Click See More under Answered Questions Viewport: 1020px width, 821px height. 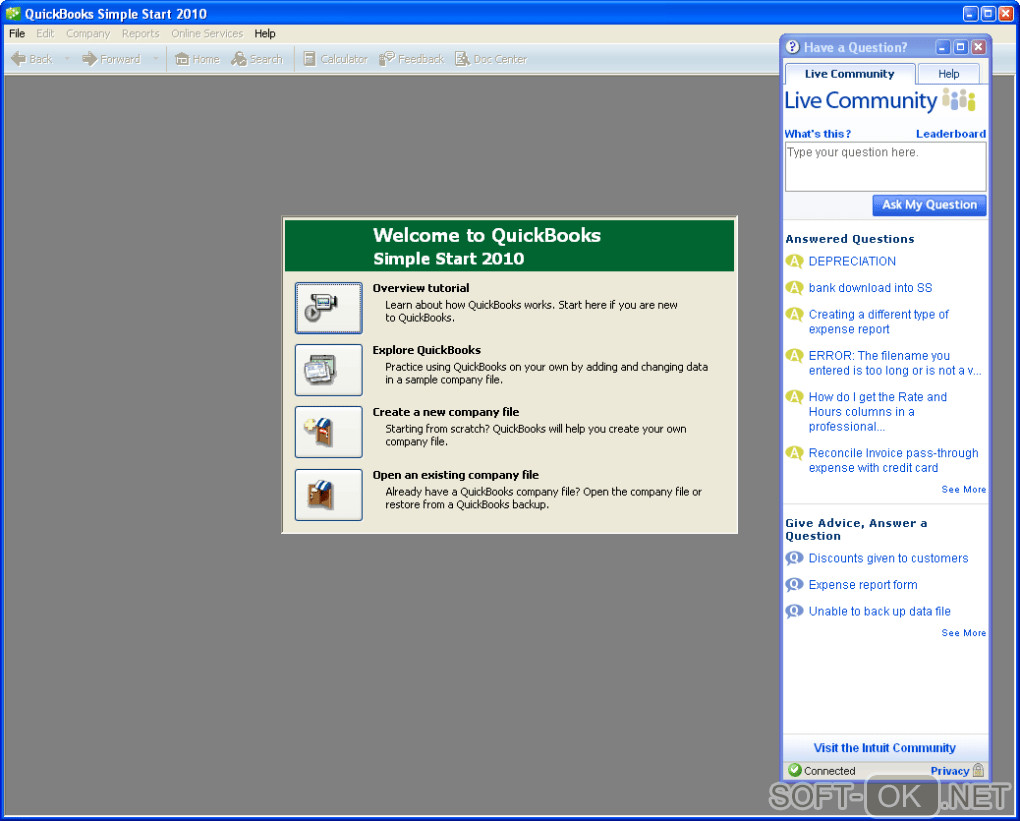pos(963,490)
